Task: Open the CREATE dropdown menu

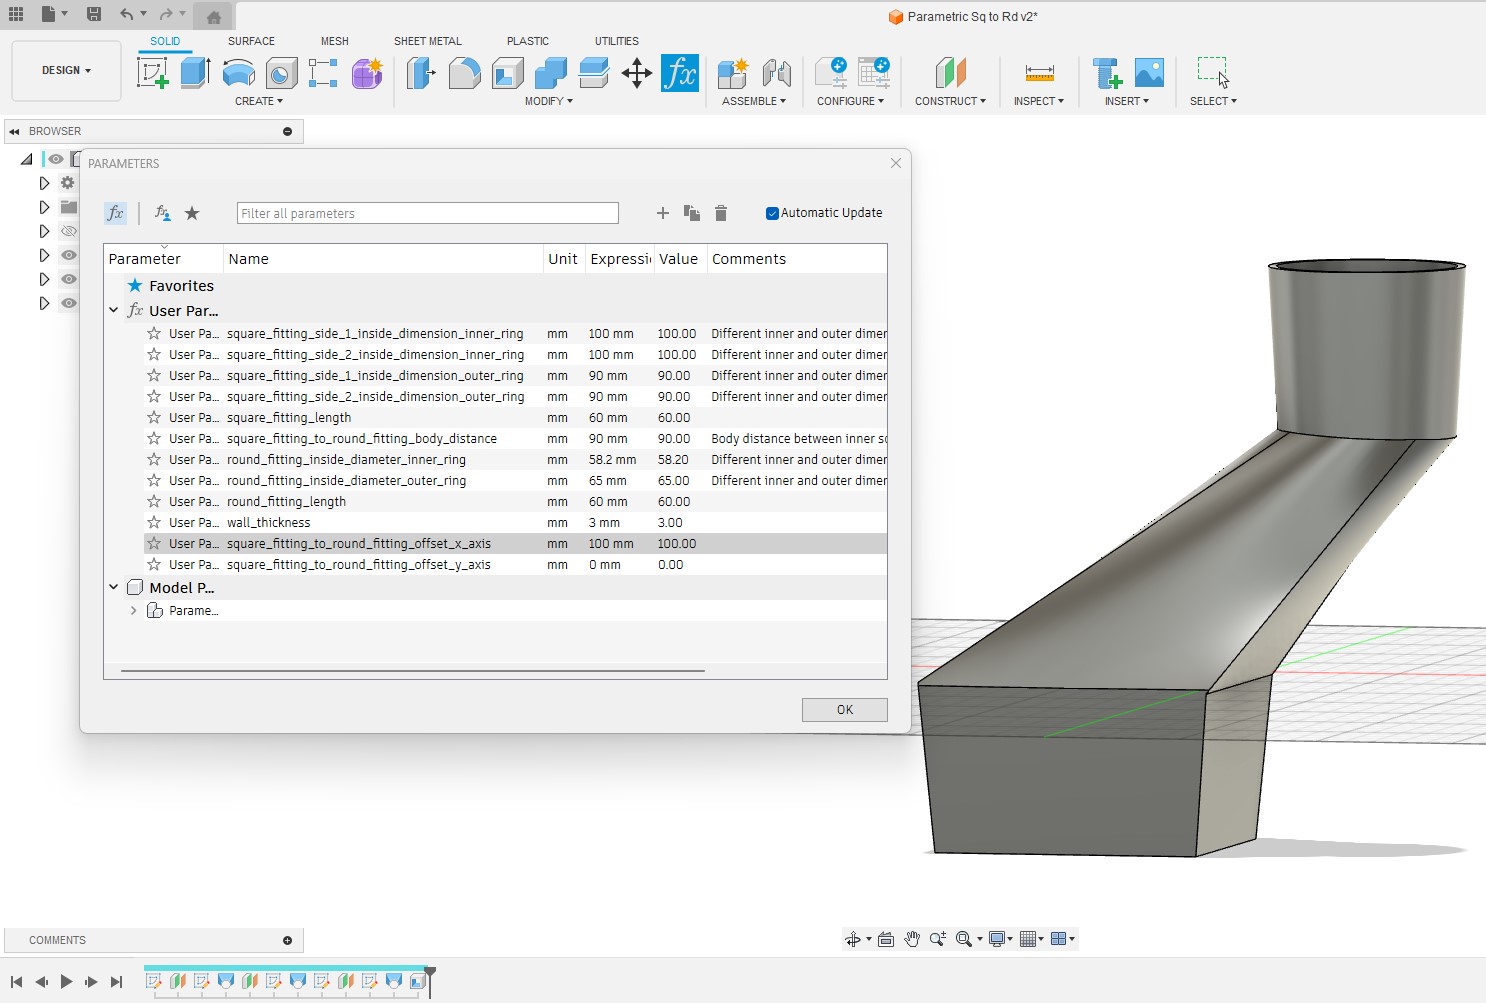Action: tap(259, 101)
